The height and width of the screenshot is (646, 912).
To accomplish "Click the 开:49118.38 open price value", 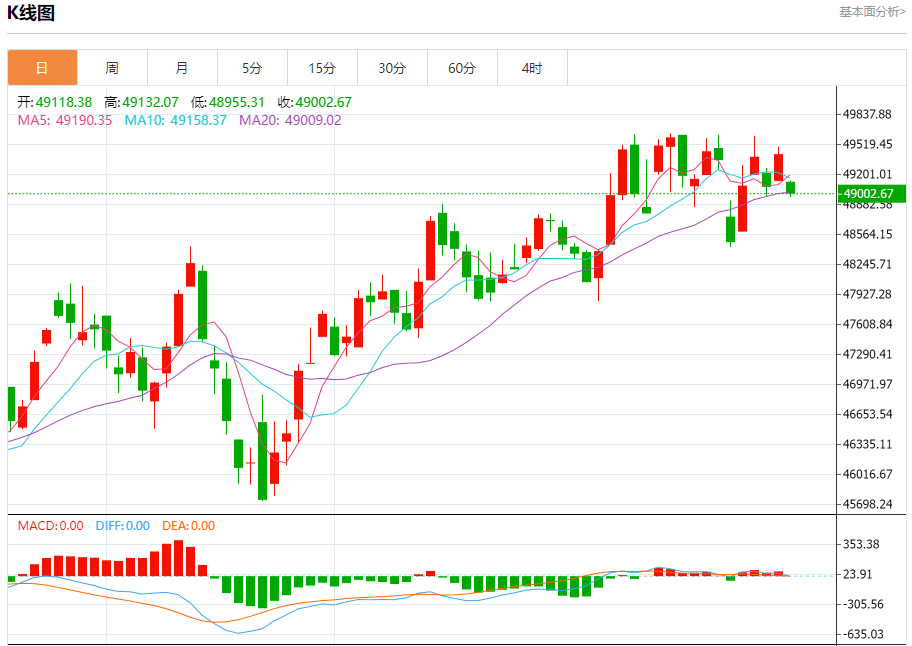I will [x=55, y=102].
